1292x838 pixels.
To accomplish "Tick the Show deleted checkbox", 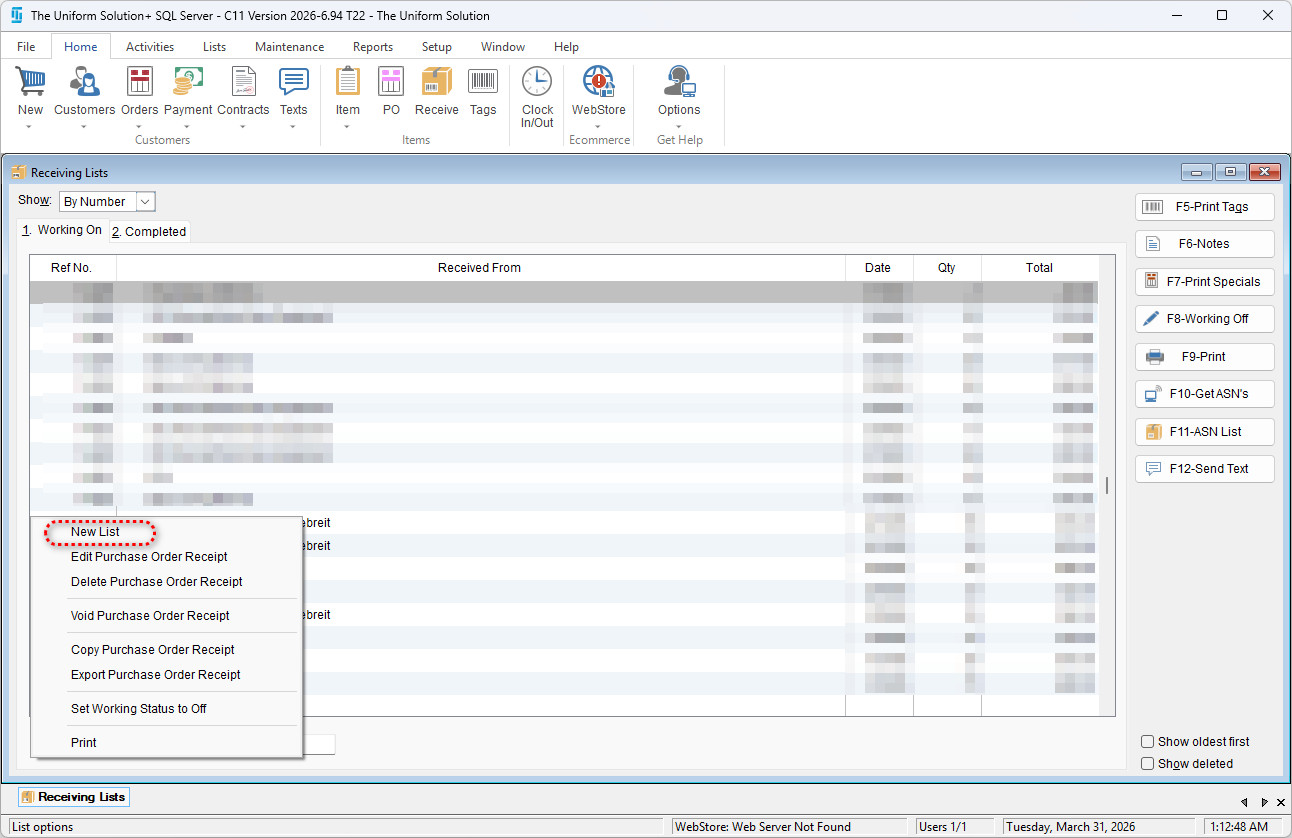I will 1148,764.
